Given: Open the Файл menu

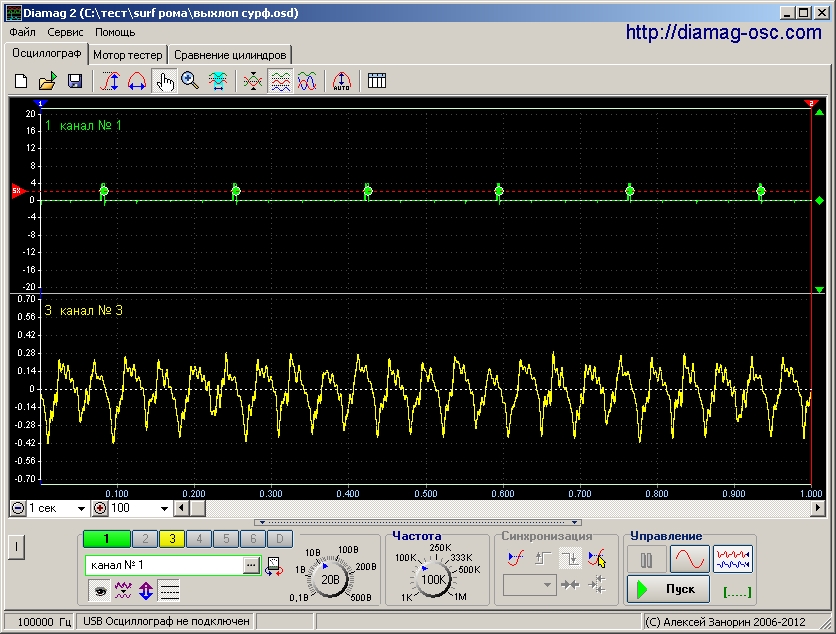Looking at the screenshot, I should pos(22,32).
